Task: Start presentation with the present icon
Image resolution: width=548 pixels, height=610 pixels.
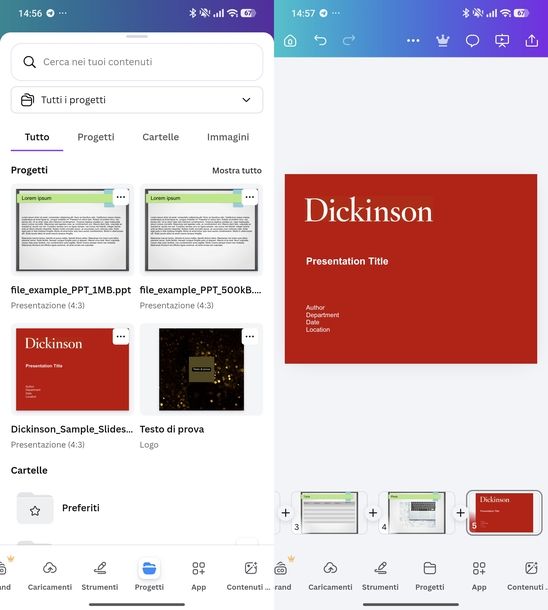Action: 502,40
